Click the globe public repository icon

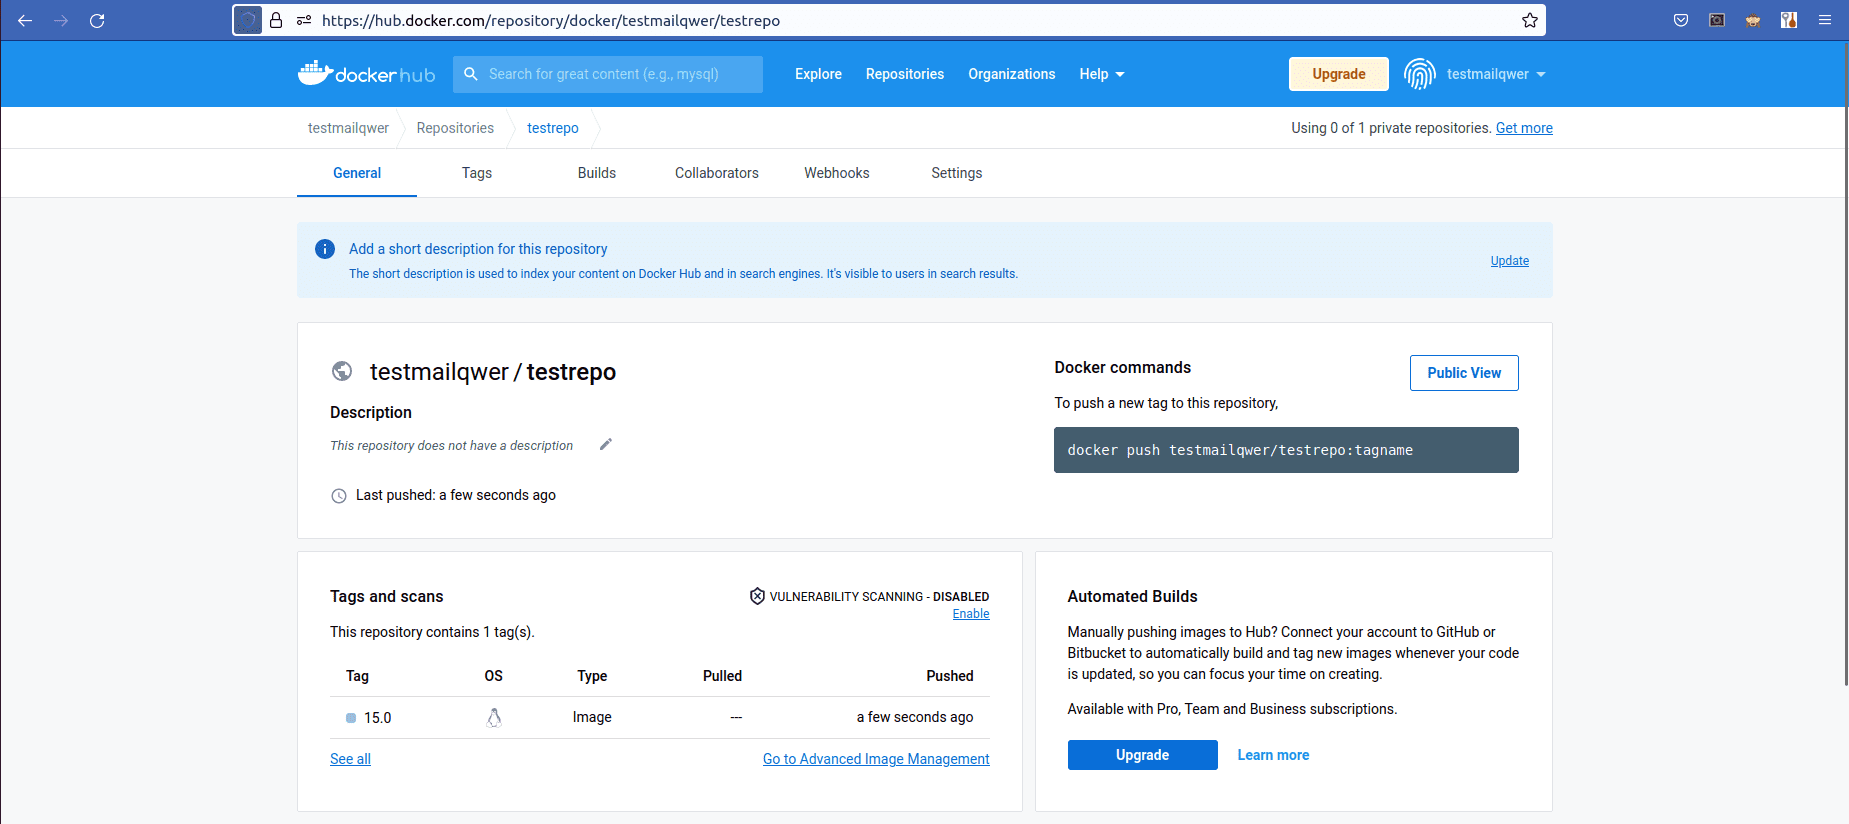click(x=342, y=371)
